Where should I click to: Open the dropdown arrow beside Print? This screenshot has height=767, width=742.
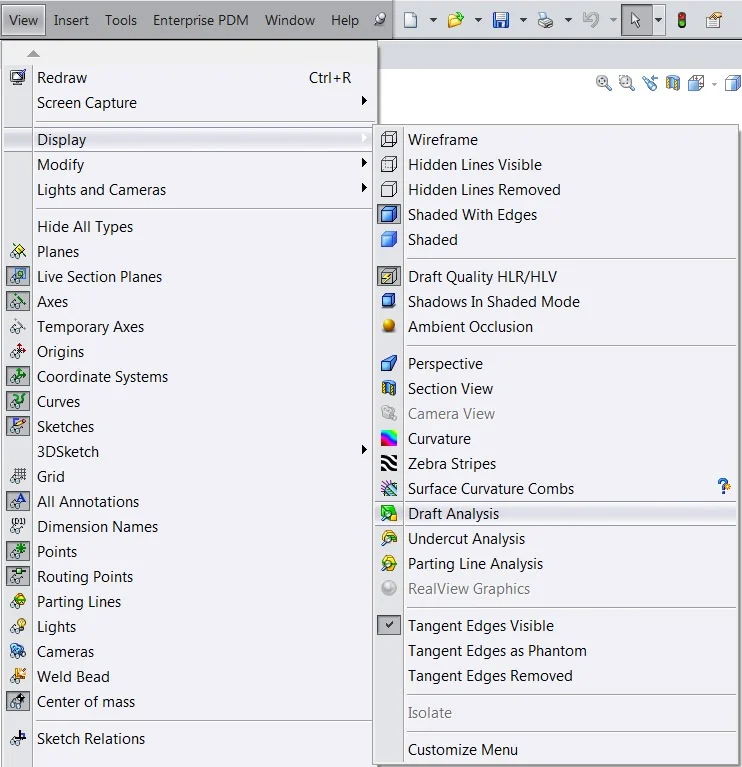click(568, 20)
